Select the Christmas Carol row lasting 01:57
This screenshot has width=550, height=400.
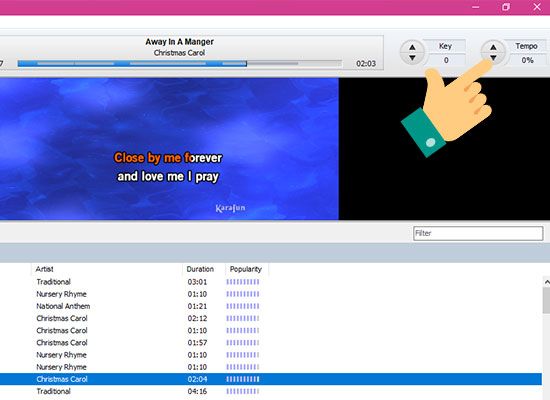(x=271, y=342)
